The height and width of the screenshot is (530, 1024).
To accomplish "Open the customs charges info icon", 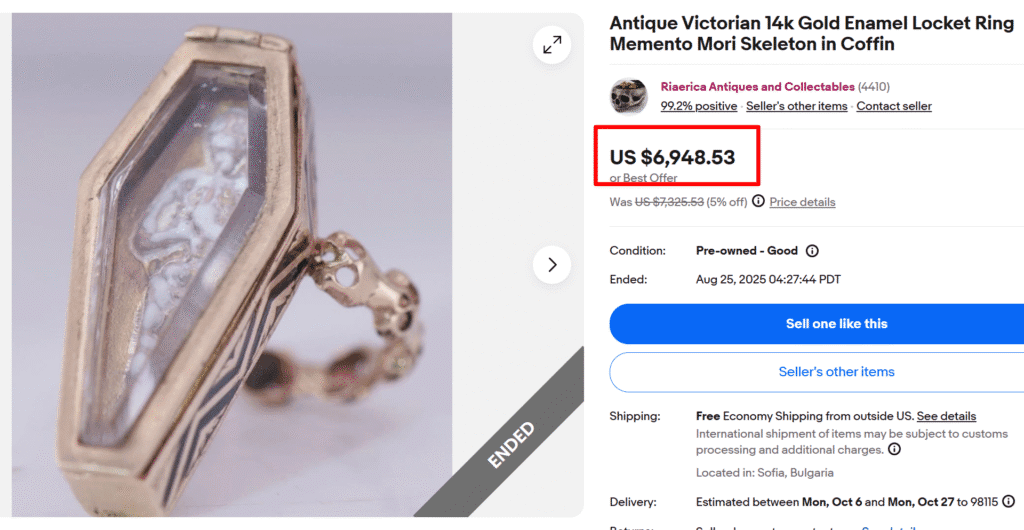I will click(894, 450).
